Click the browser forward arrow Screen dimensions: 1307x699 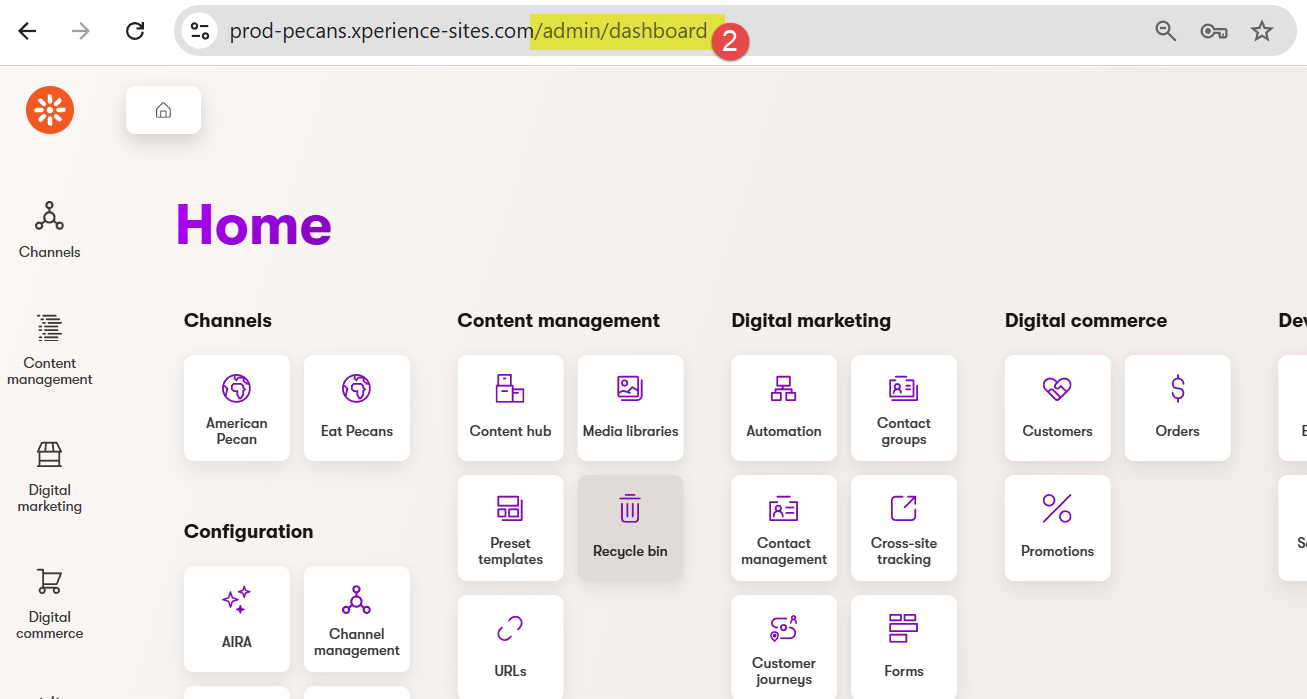click(81, 31)
